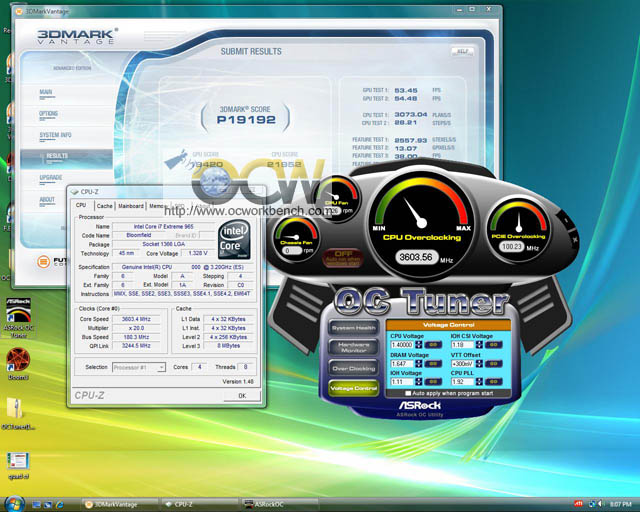Click OK in the CPU-Z window
The width and height of the screenshot is (640, 512).
(x=242, y=395)
